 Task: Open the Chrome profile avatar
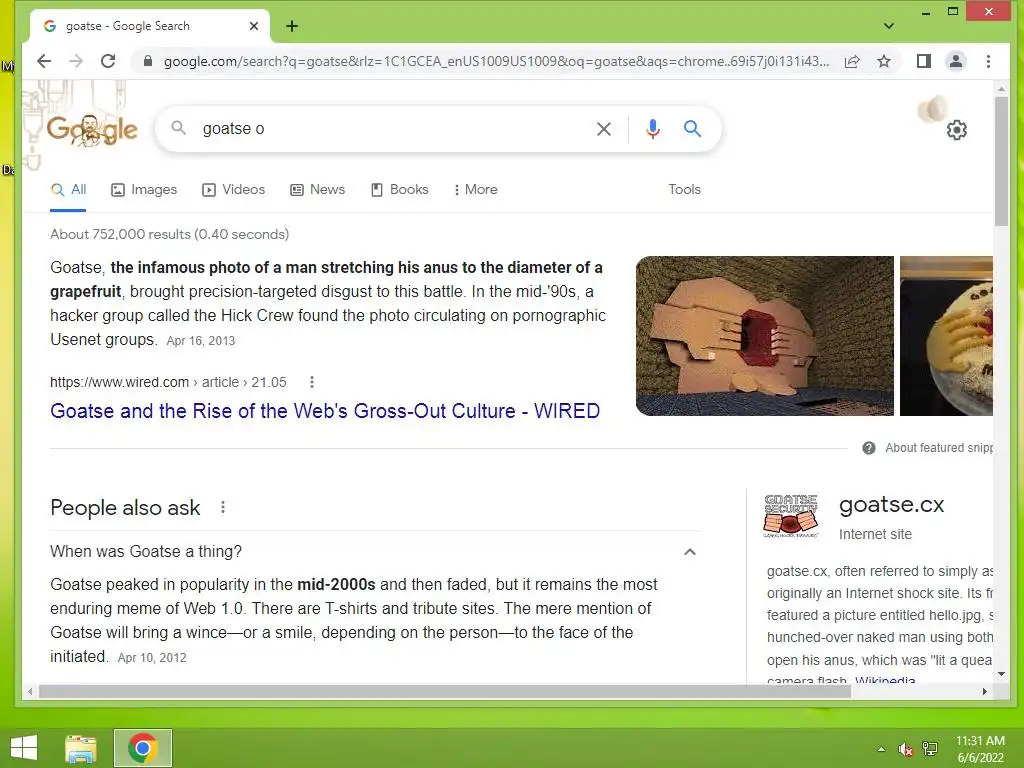[x=955, y=61]
